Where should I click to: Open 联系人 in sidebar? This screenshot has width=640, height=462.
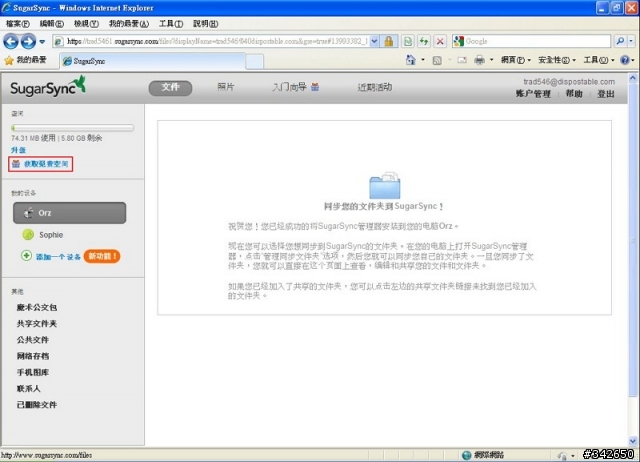(x=29, y=389)
